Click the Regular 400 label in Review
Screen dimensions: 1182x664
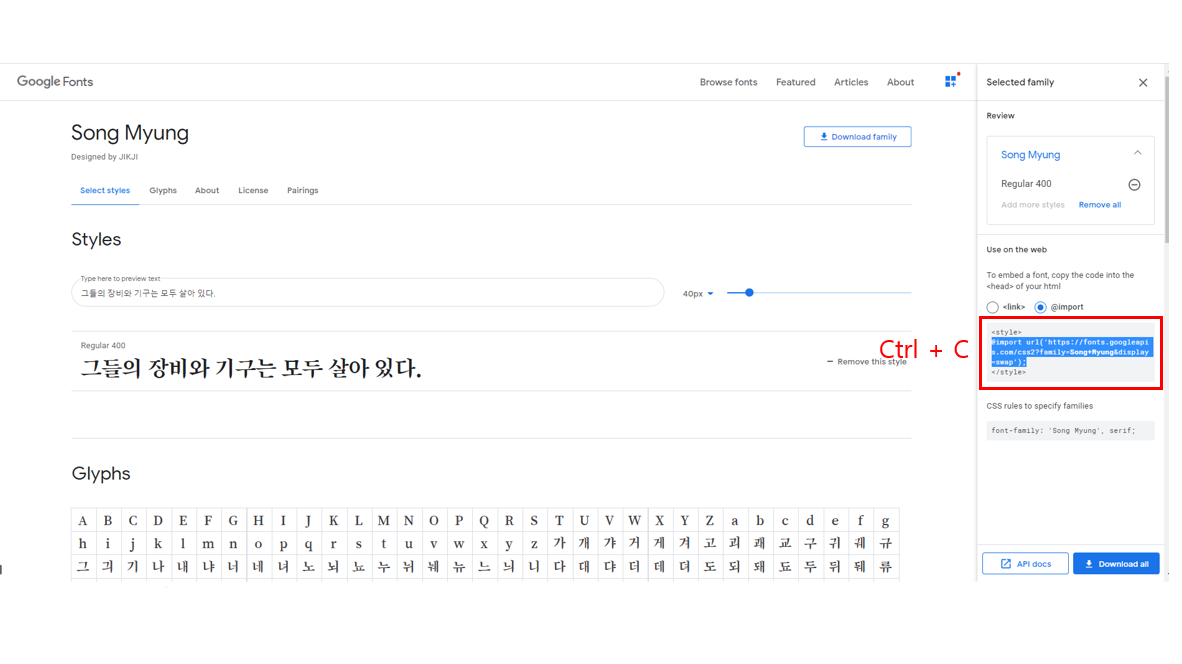(x=1026, y=184)
